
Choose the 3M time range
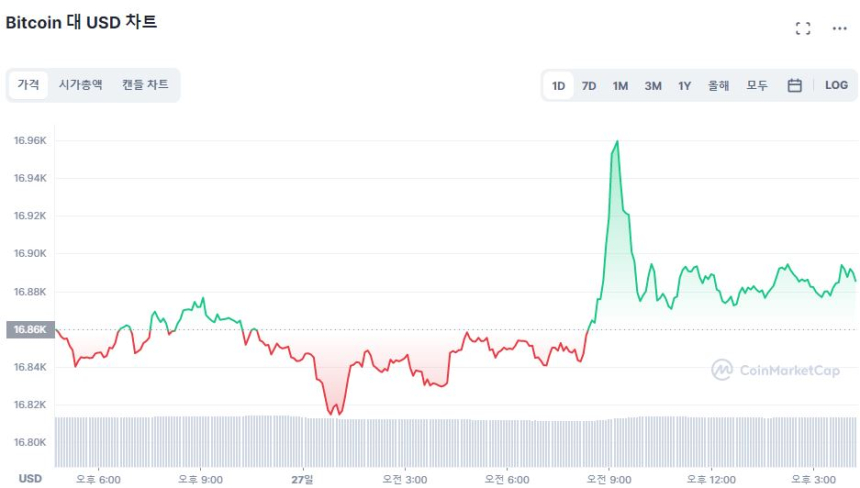(653, 86)
